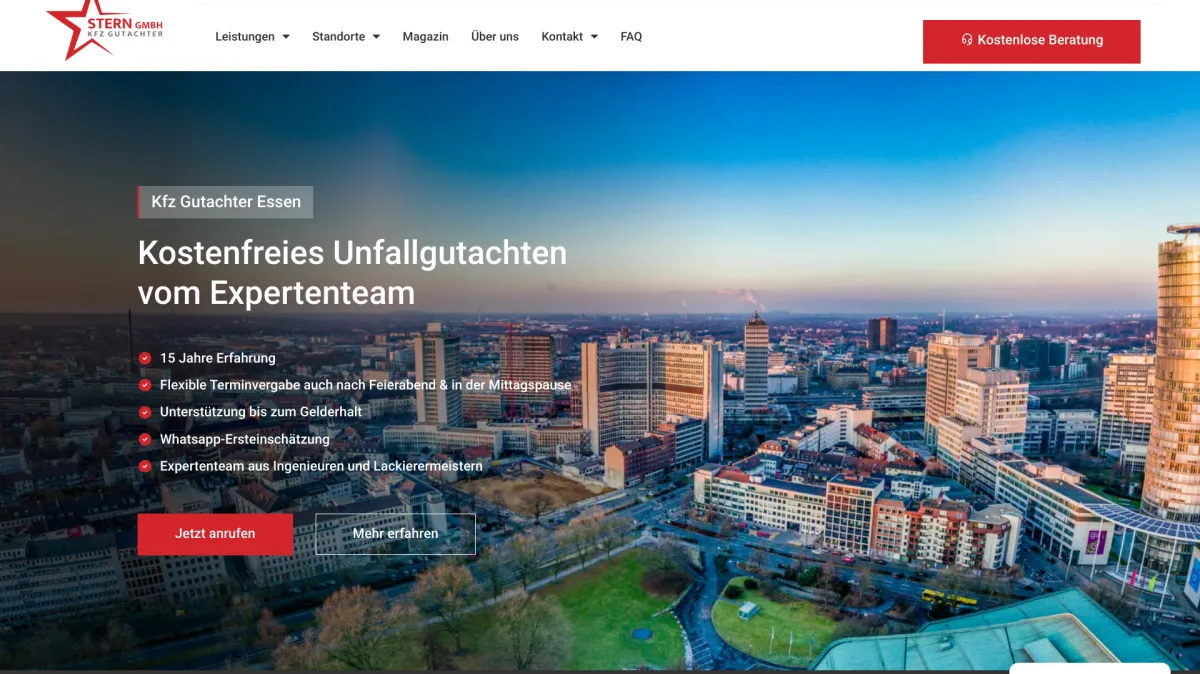Click the Kostenfreies Unfallgutachten headline
The width and height of the screenshot is (1200, 674).
point(352,272)
